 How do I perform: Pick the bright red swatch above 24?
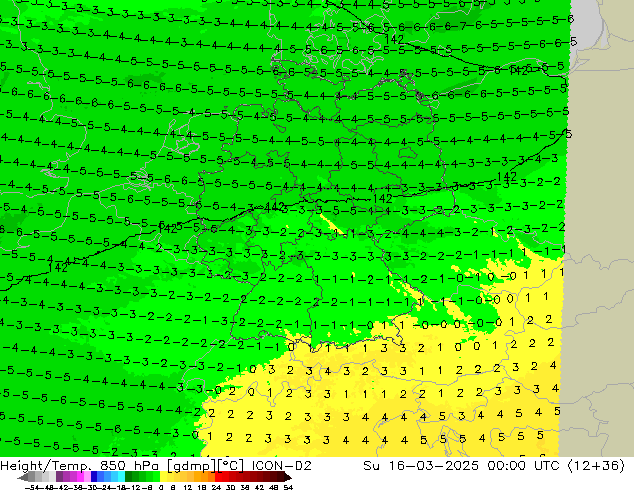(218, 477)
